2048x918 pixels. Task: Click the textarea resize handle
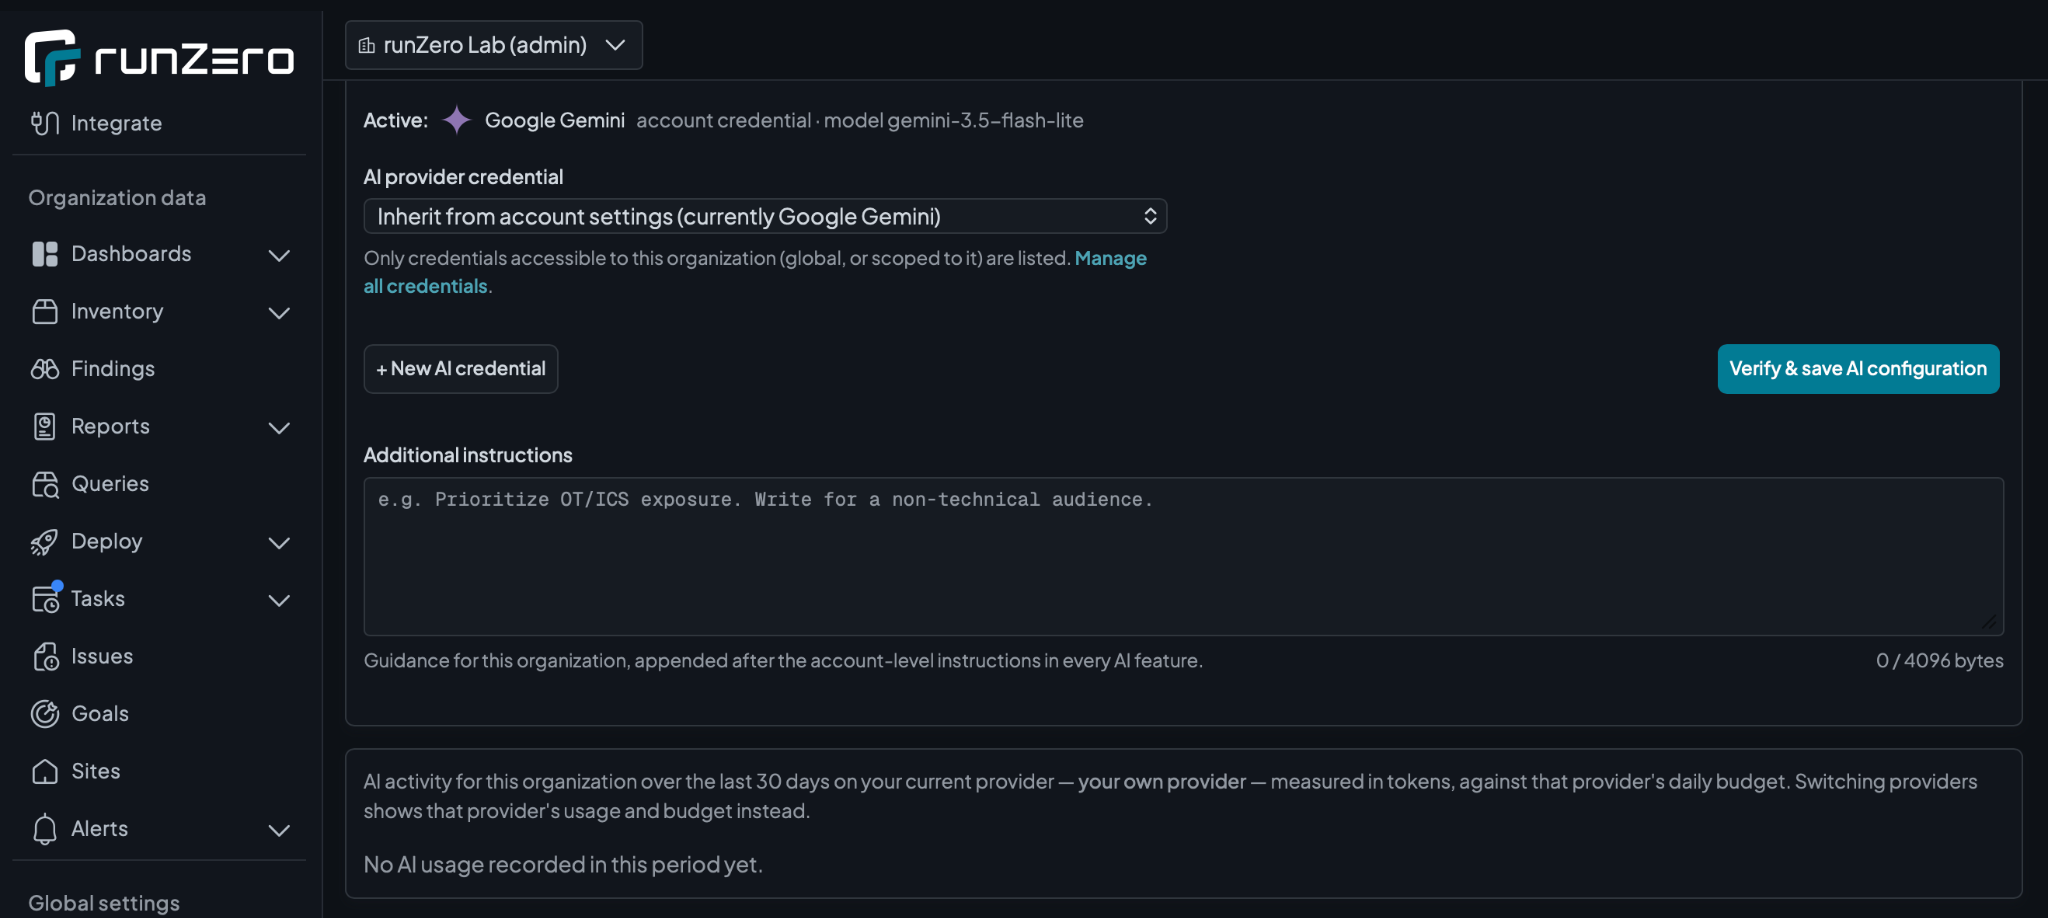pos(1989,622)
